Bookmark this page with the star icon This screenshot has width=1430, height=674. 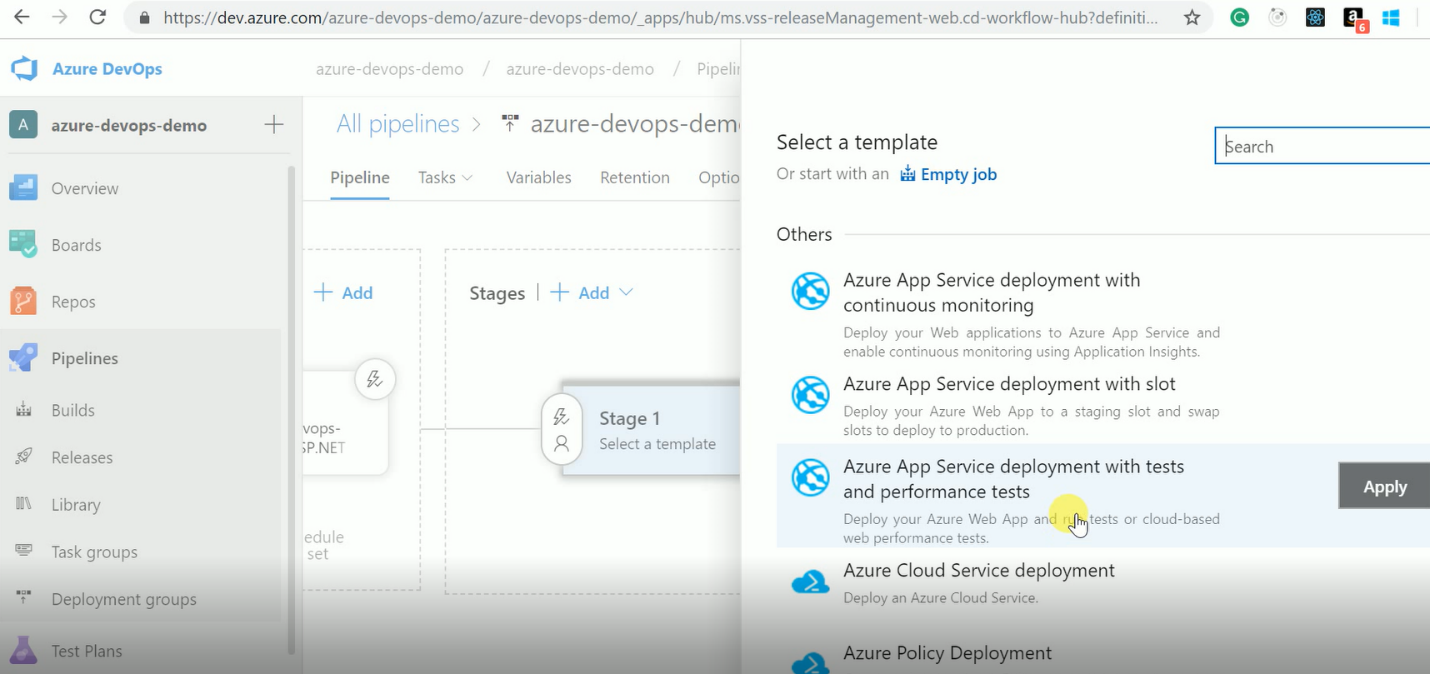1192,18
